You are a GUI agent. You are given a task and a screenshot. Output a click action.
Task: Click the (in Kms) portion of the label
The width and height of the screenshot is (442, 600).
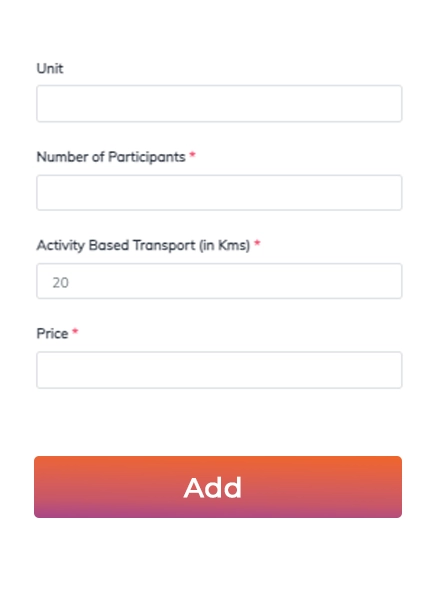point(225,245)
